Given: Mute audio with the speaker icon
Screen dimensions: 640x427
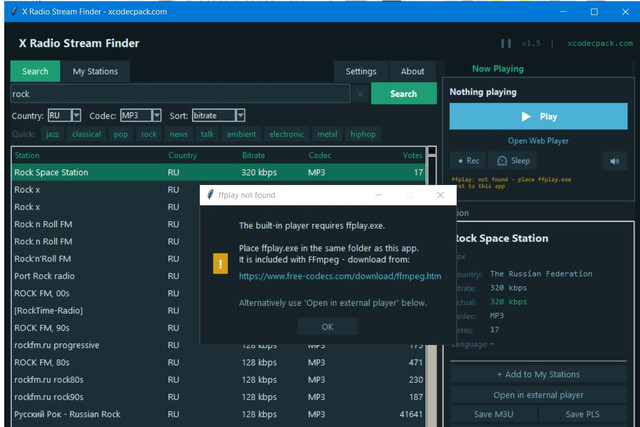Looking at the screenshot, I should click(x=614, y=161).
